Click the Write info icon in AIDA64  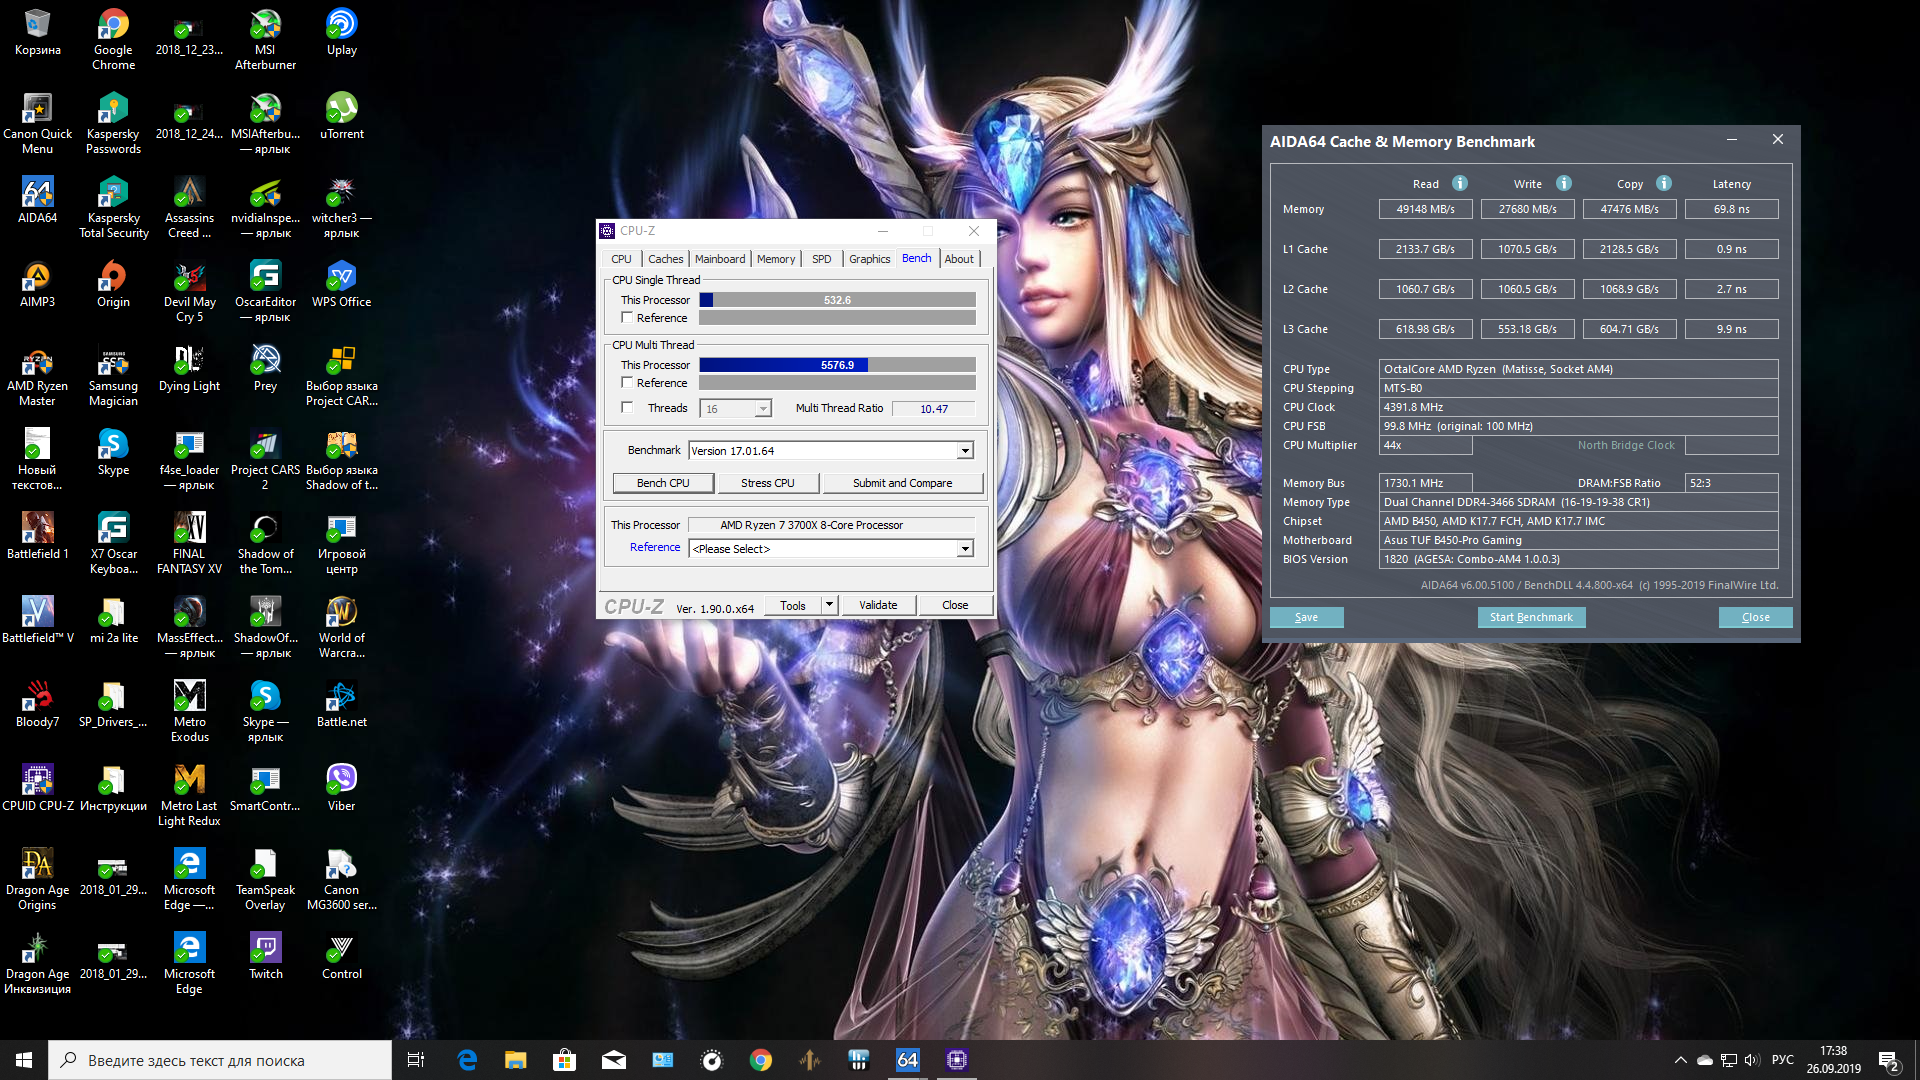[1564, 183]
